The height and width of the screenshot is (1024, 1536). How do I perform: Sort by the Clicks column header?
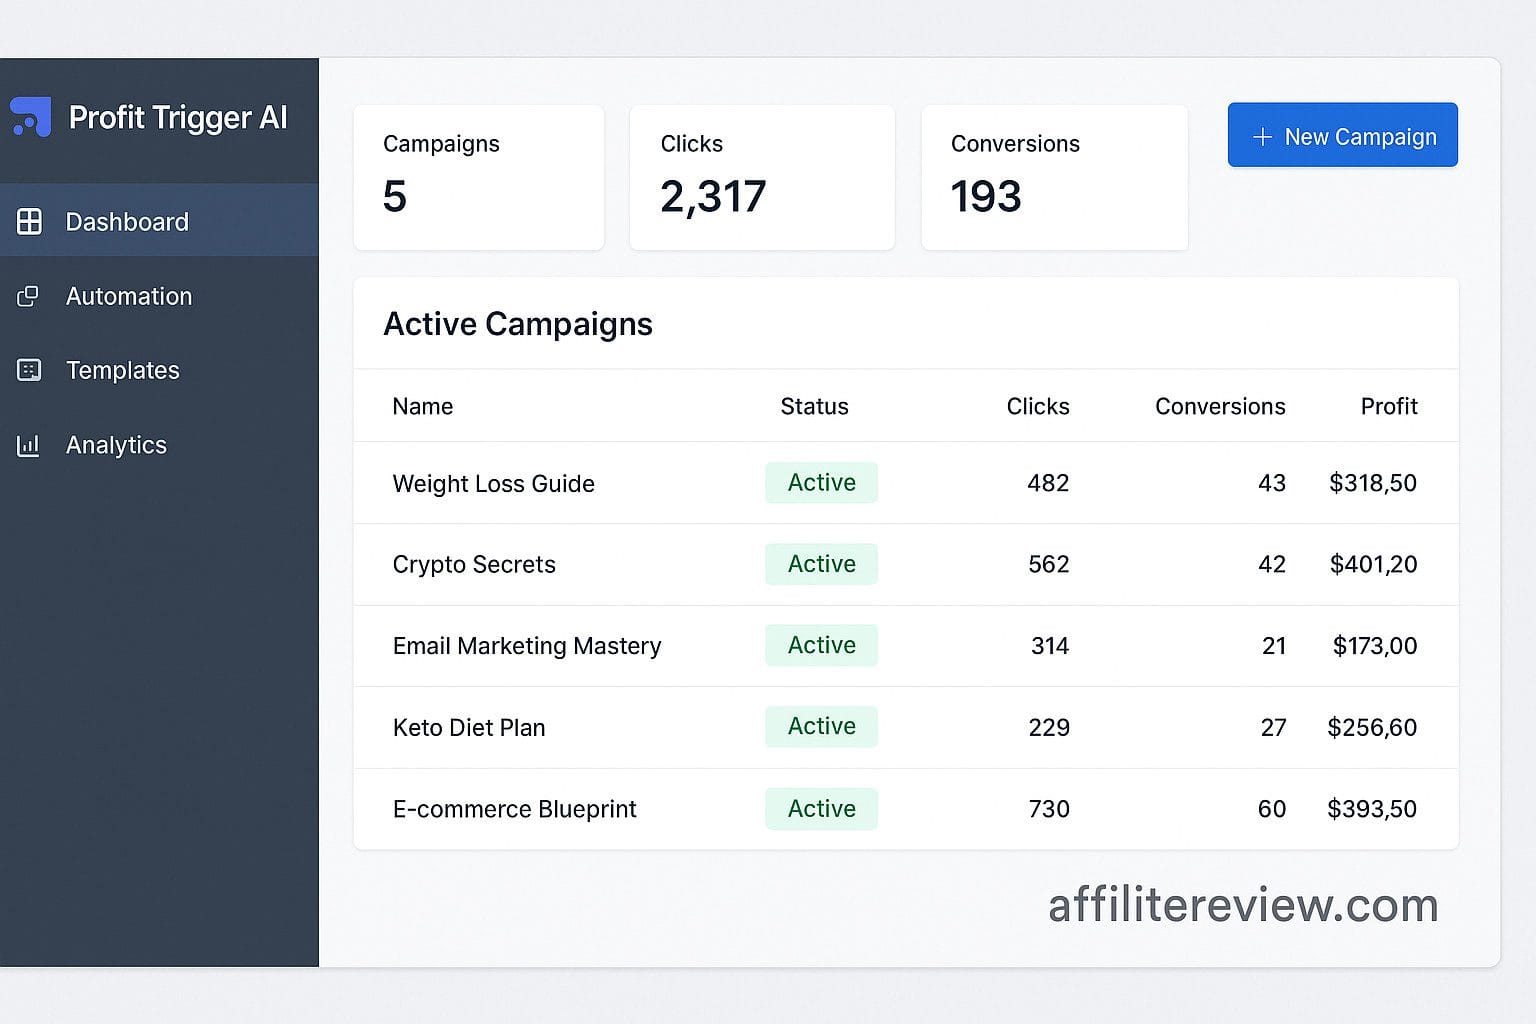point(1038,406)
